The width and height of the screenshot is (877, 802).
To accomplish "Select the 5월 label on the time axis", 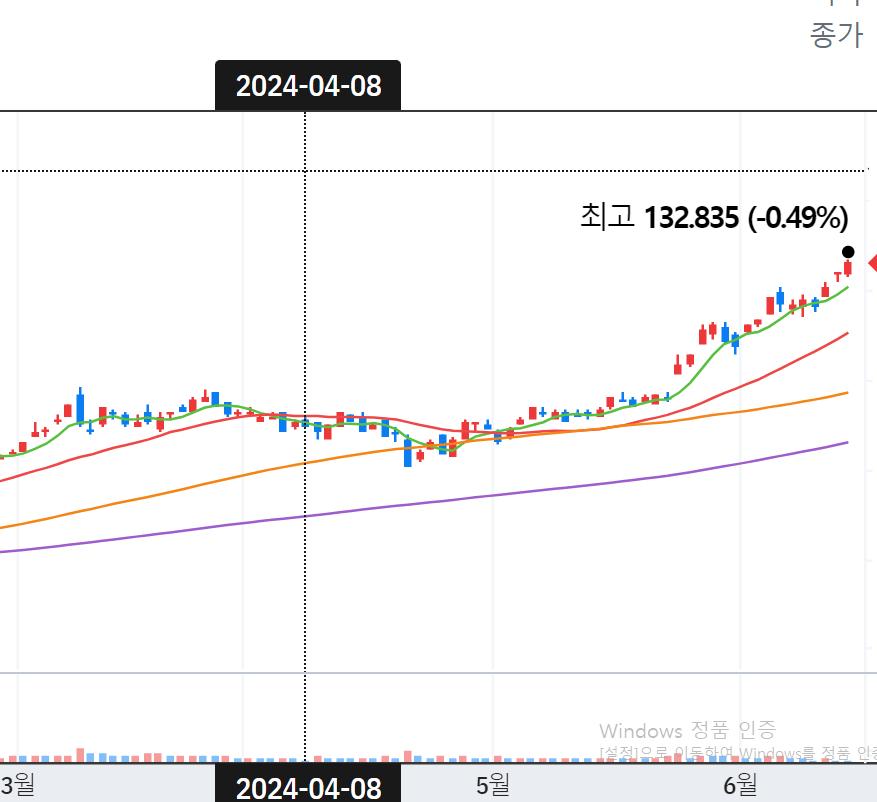I will pyautogui.click(x=493, y=784).
